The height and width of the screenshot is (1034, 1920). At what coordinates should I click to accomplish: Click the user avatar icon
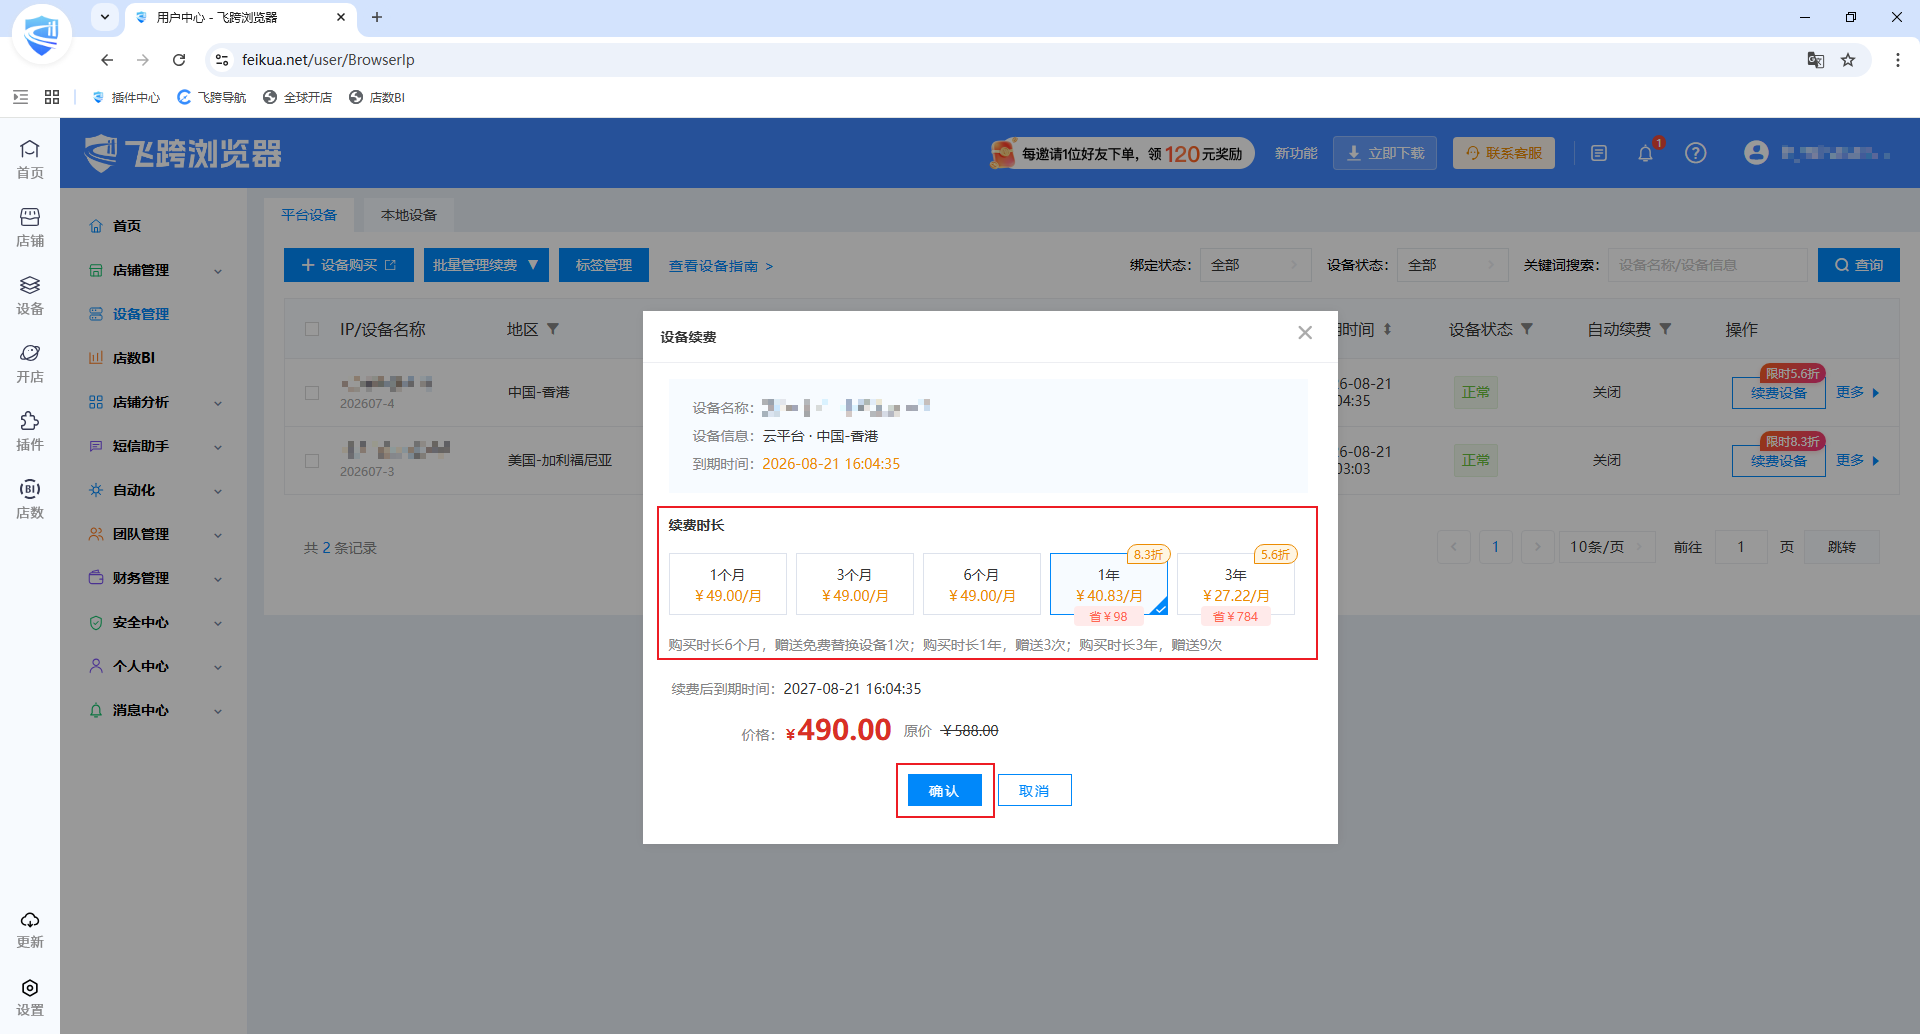[1756, 153]
